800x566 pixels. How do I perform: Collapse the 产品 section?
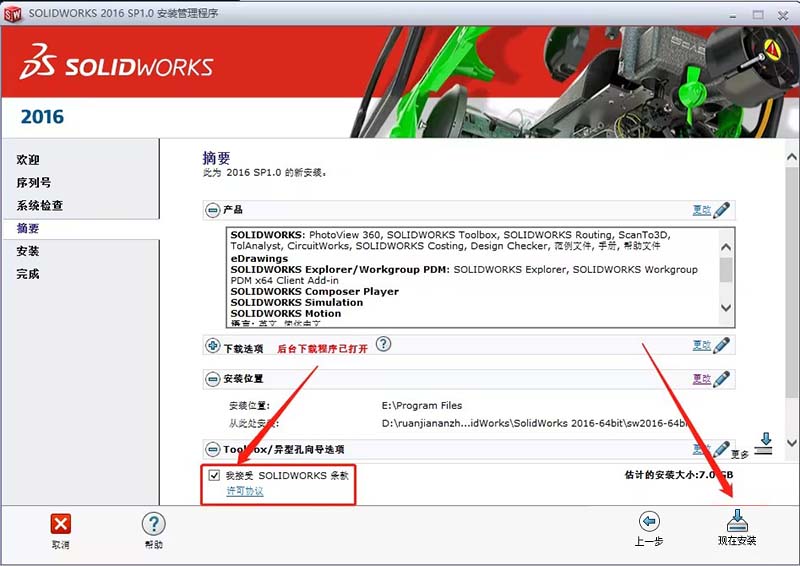[212, 210]
